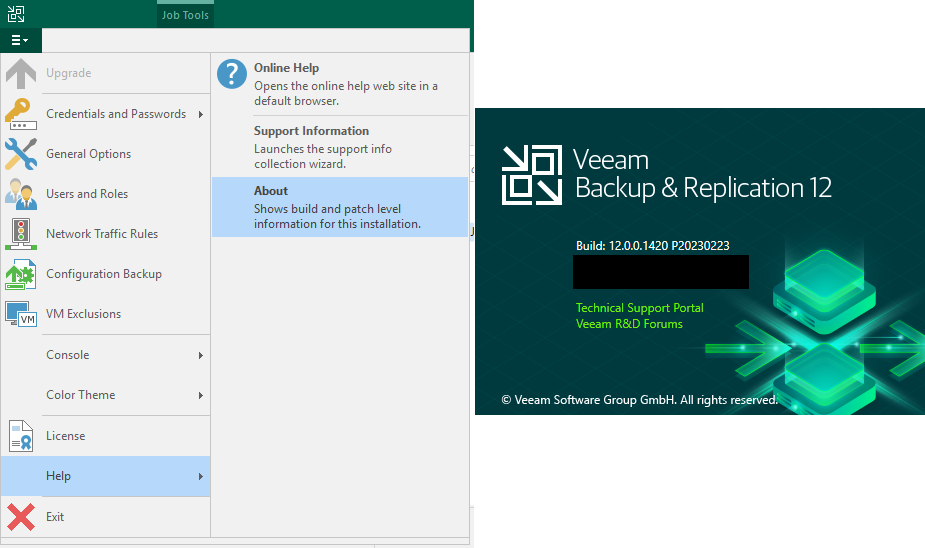Viewport: 925px width, 548px height.
Task: Open Users and Roles menu item
Action: [106, 194]
